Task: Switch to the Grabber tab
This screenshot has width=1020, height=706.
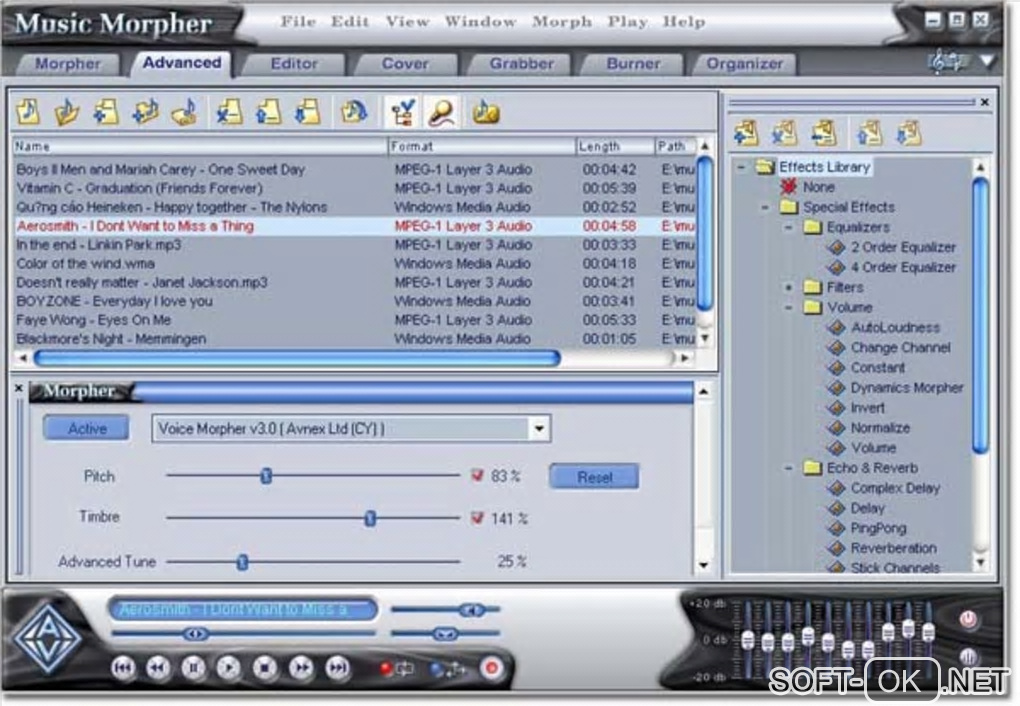Action: (522, 64)
